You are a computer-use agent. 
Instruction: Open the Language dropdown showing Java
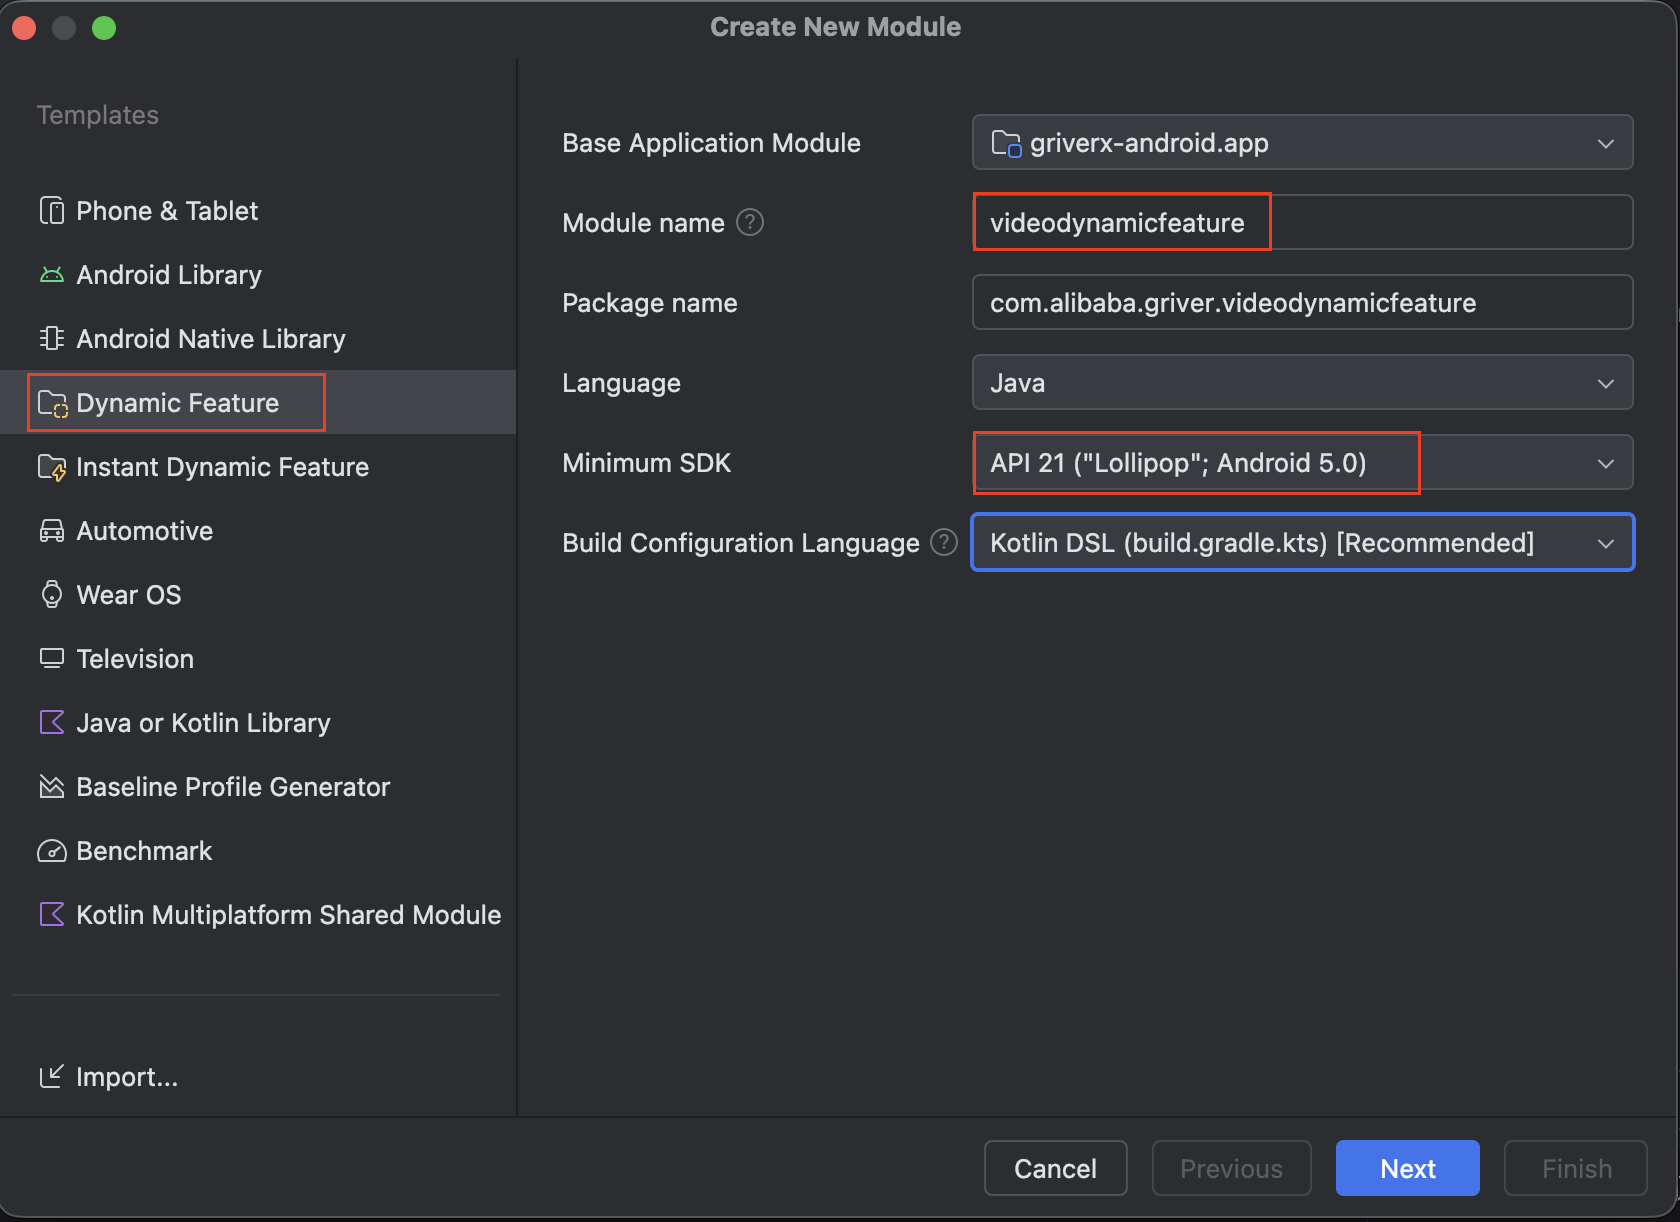(x=1301, y=383)
